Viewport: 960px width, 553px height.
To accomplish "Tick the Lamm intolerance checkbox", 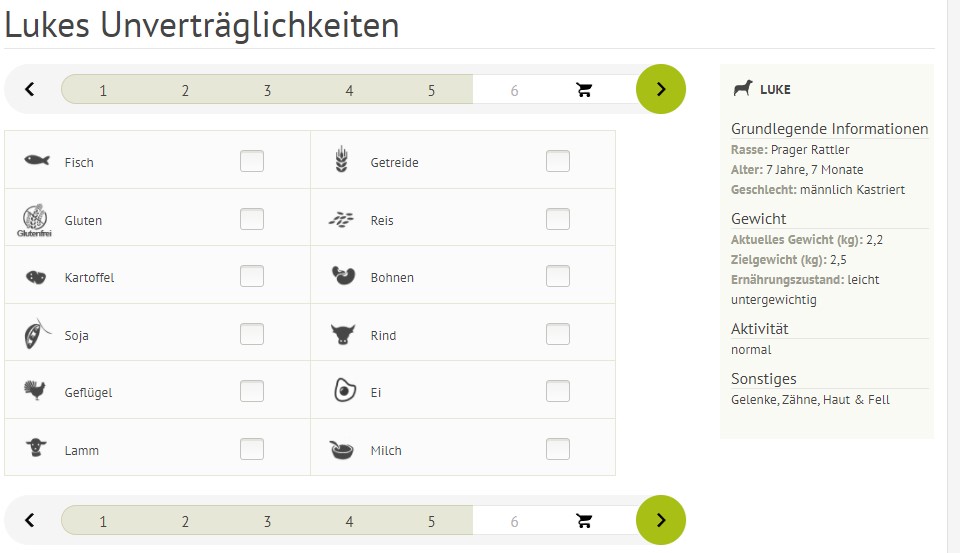I will coord(252,449).
